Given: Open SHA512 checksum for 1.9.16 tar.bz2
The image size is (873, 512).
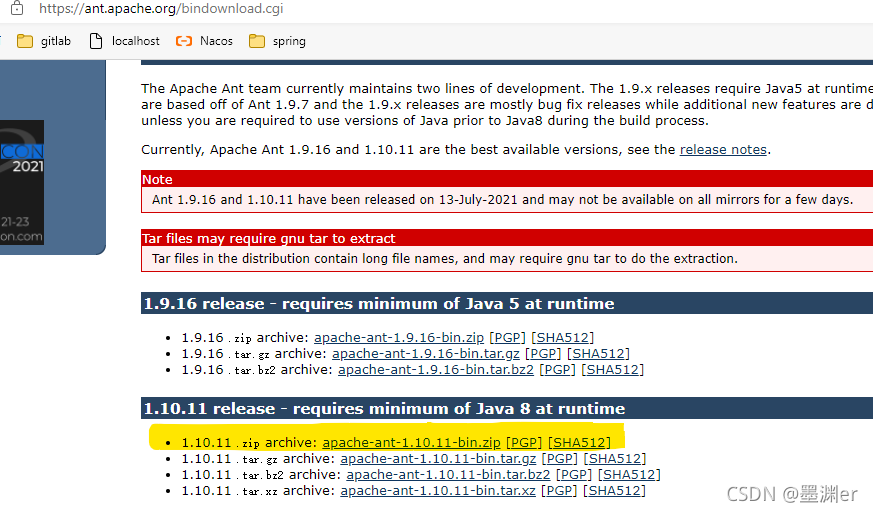Looking at the screenshot, I should [x=612, y=370].
